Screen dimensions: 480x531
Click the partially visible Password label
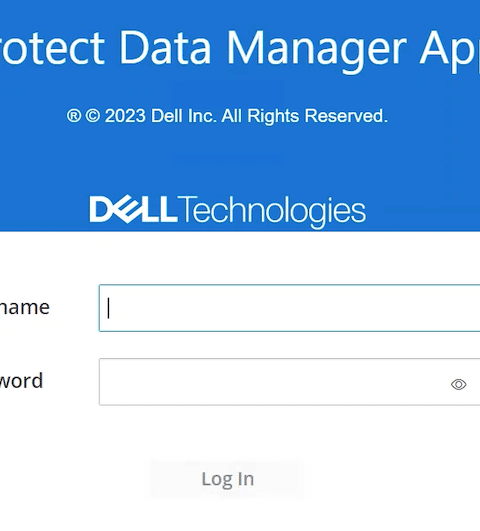point(21,381)
